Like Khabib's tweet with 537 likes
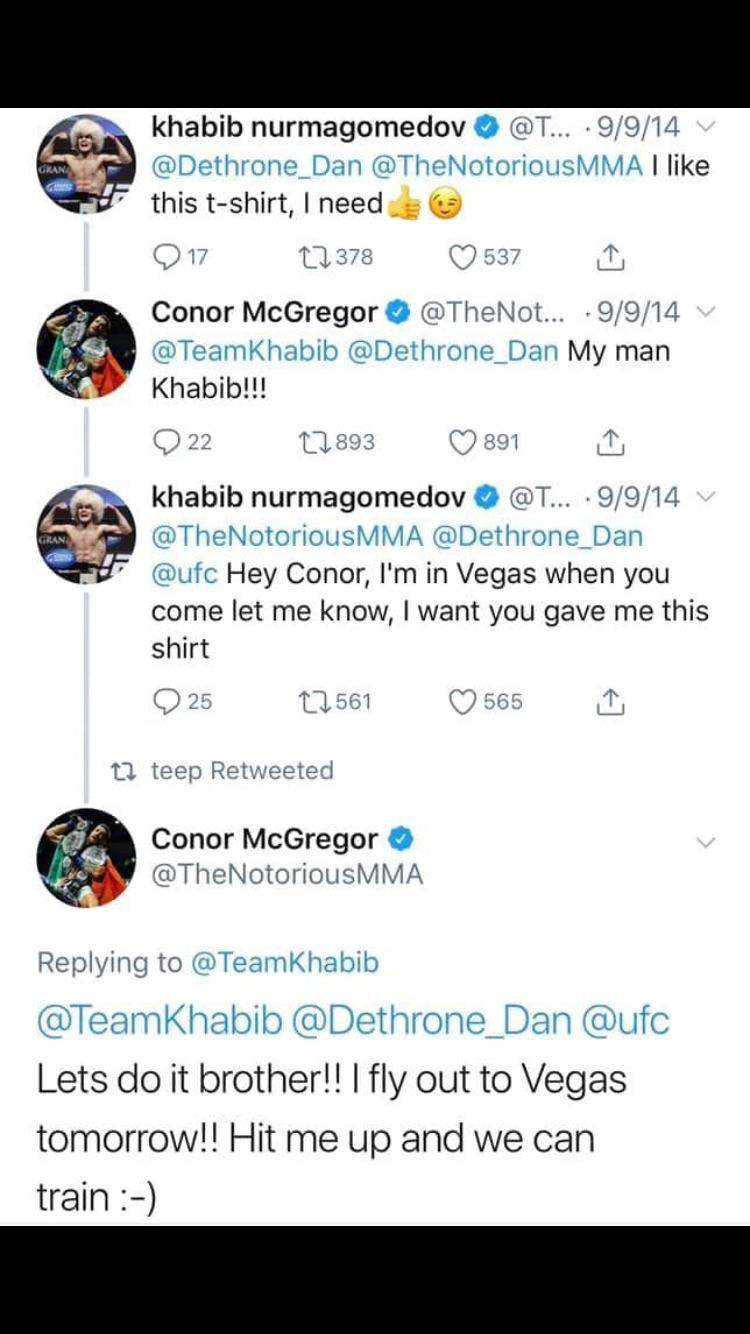The height and width of the screenshot is (1334, 750). pos(461,257)
